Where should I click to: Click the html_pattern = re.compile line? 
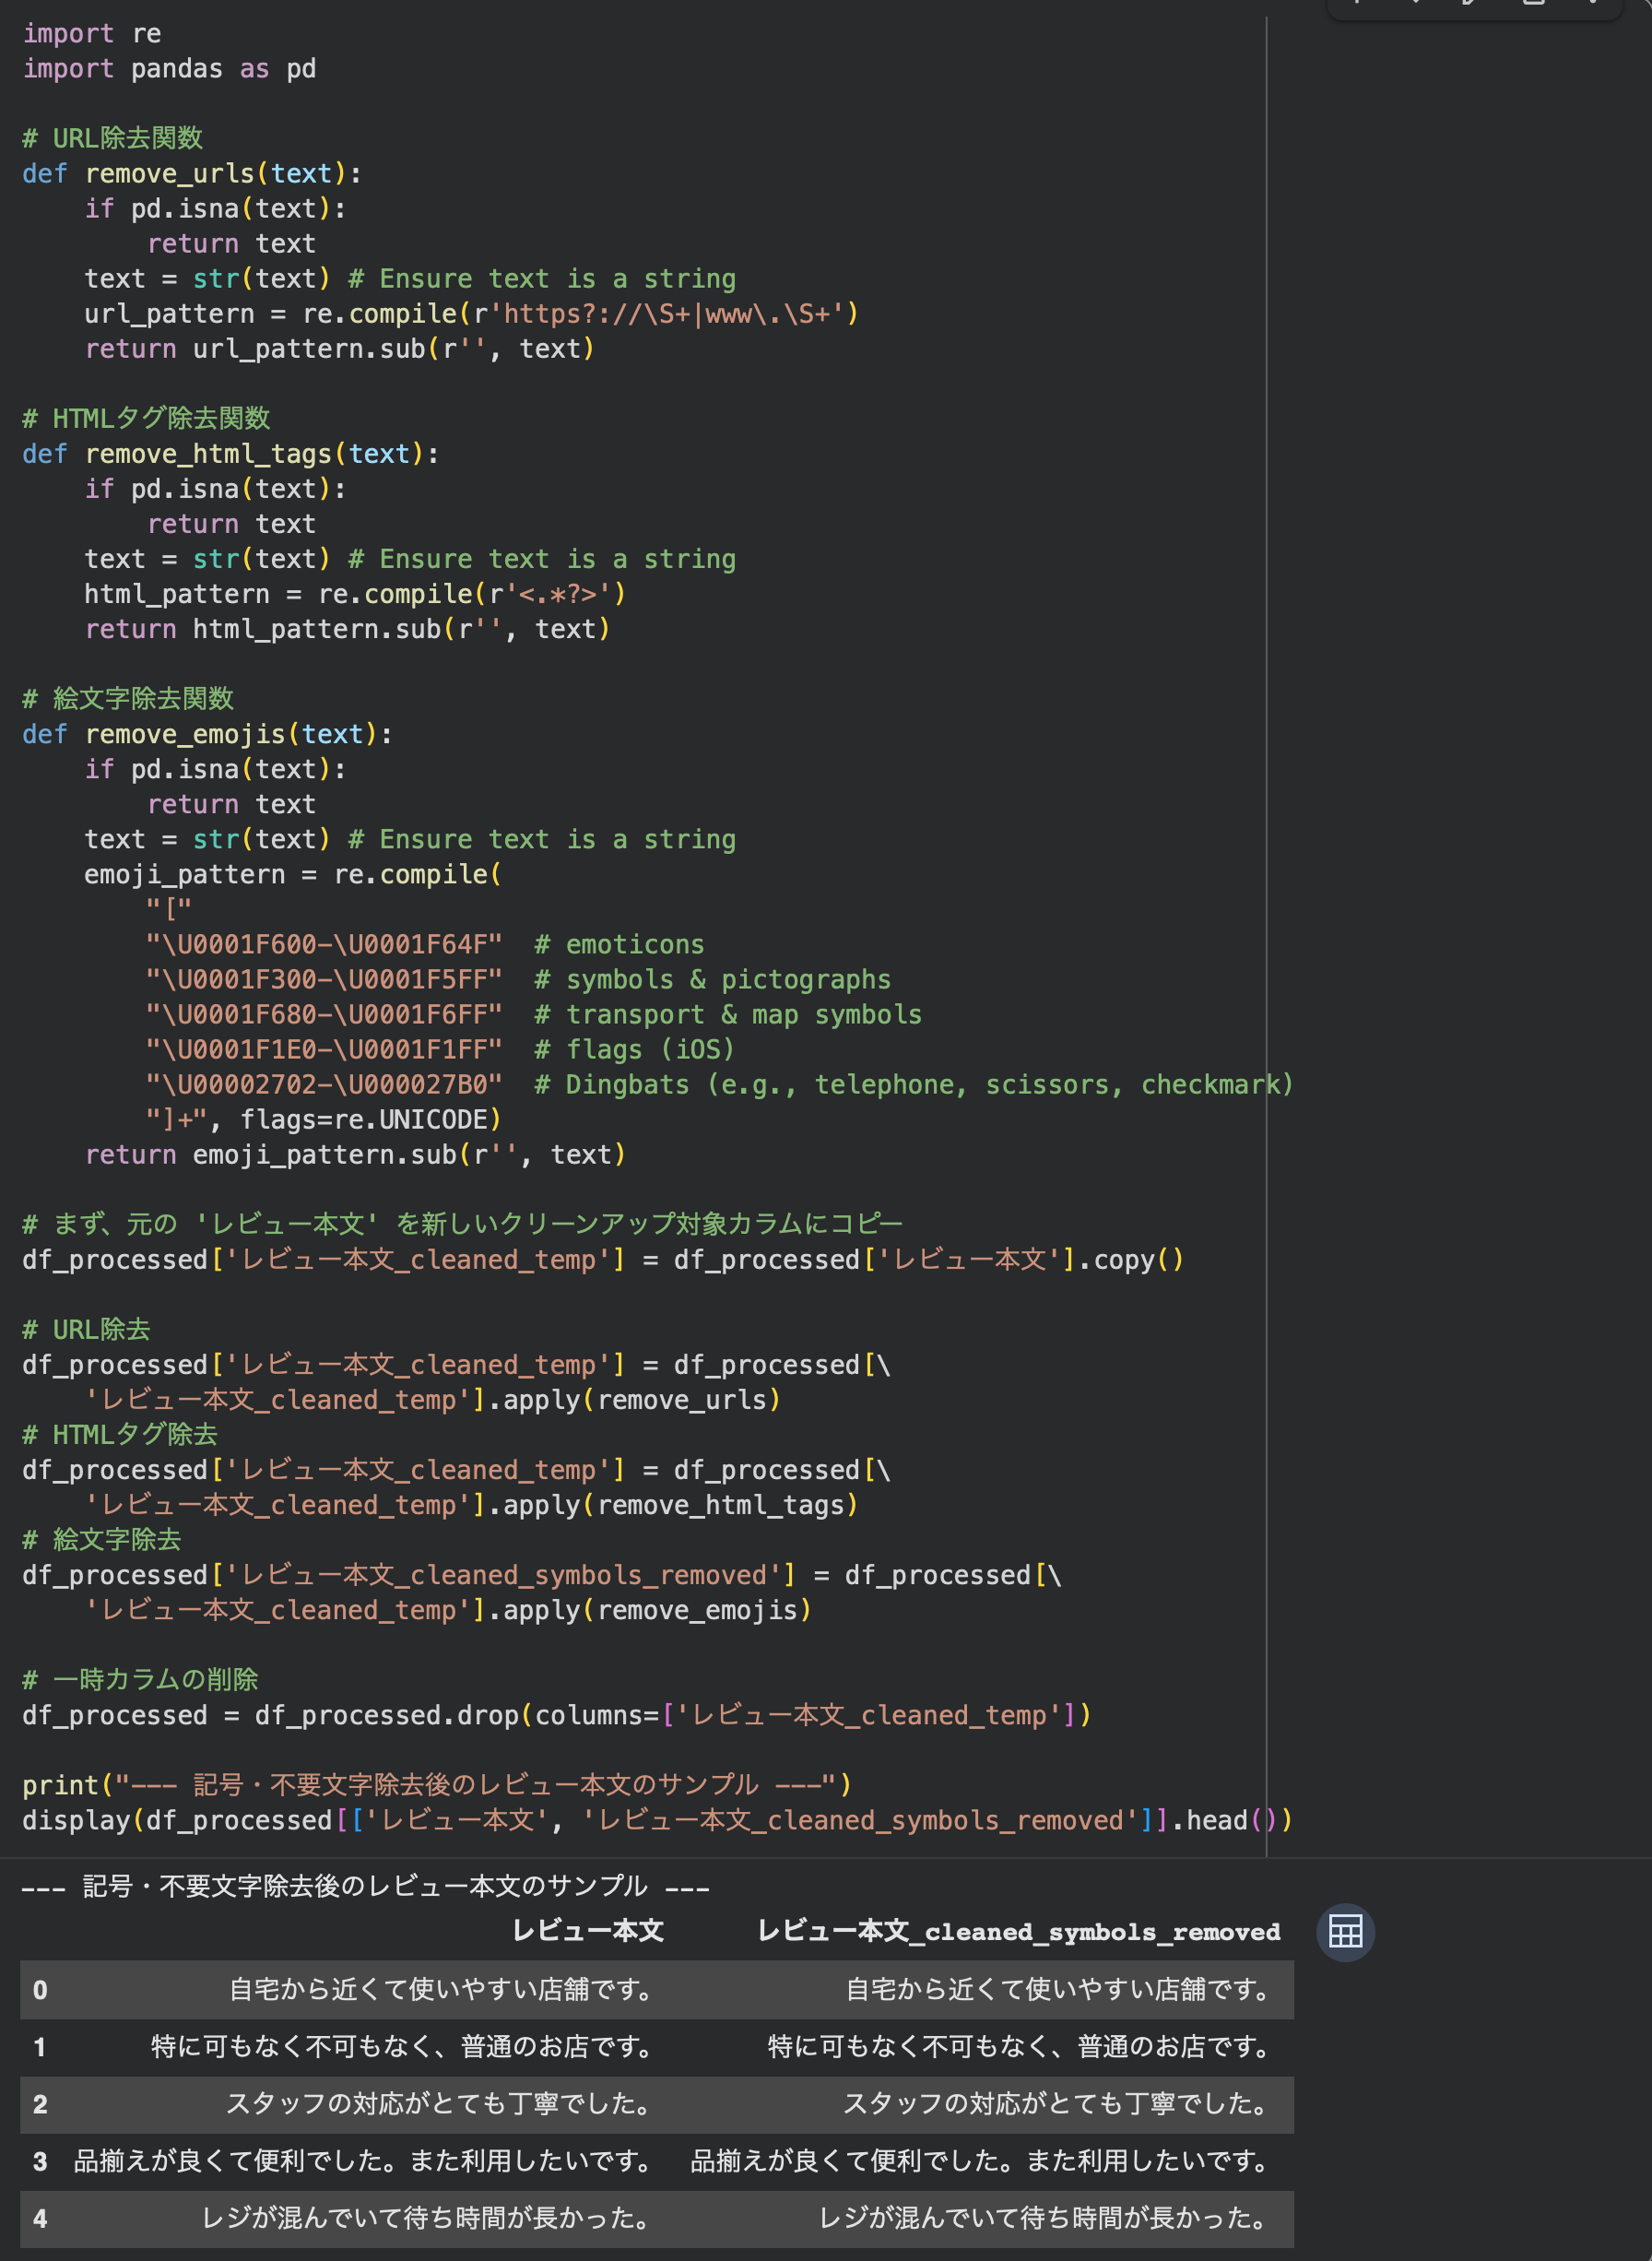click(x=355, y=594)
